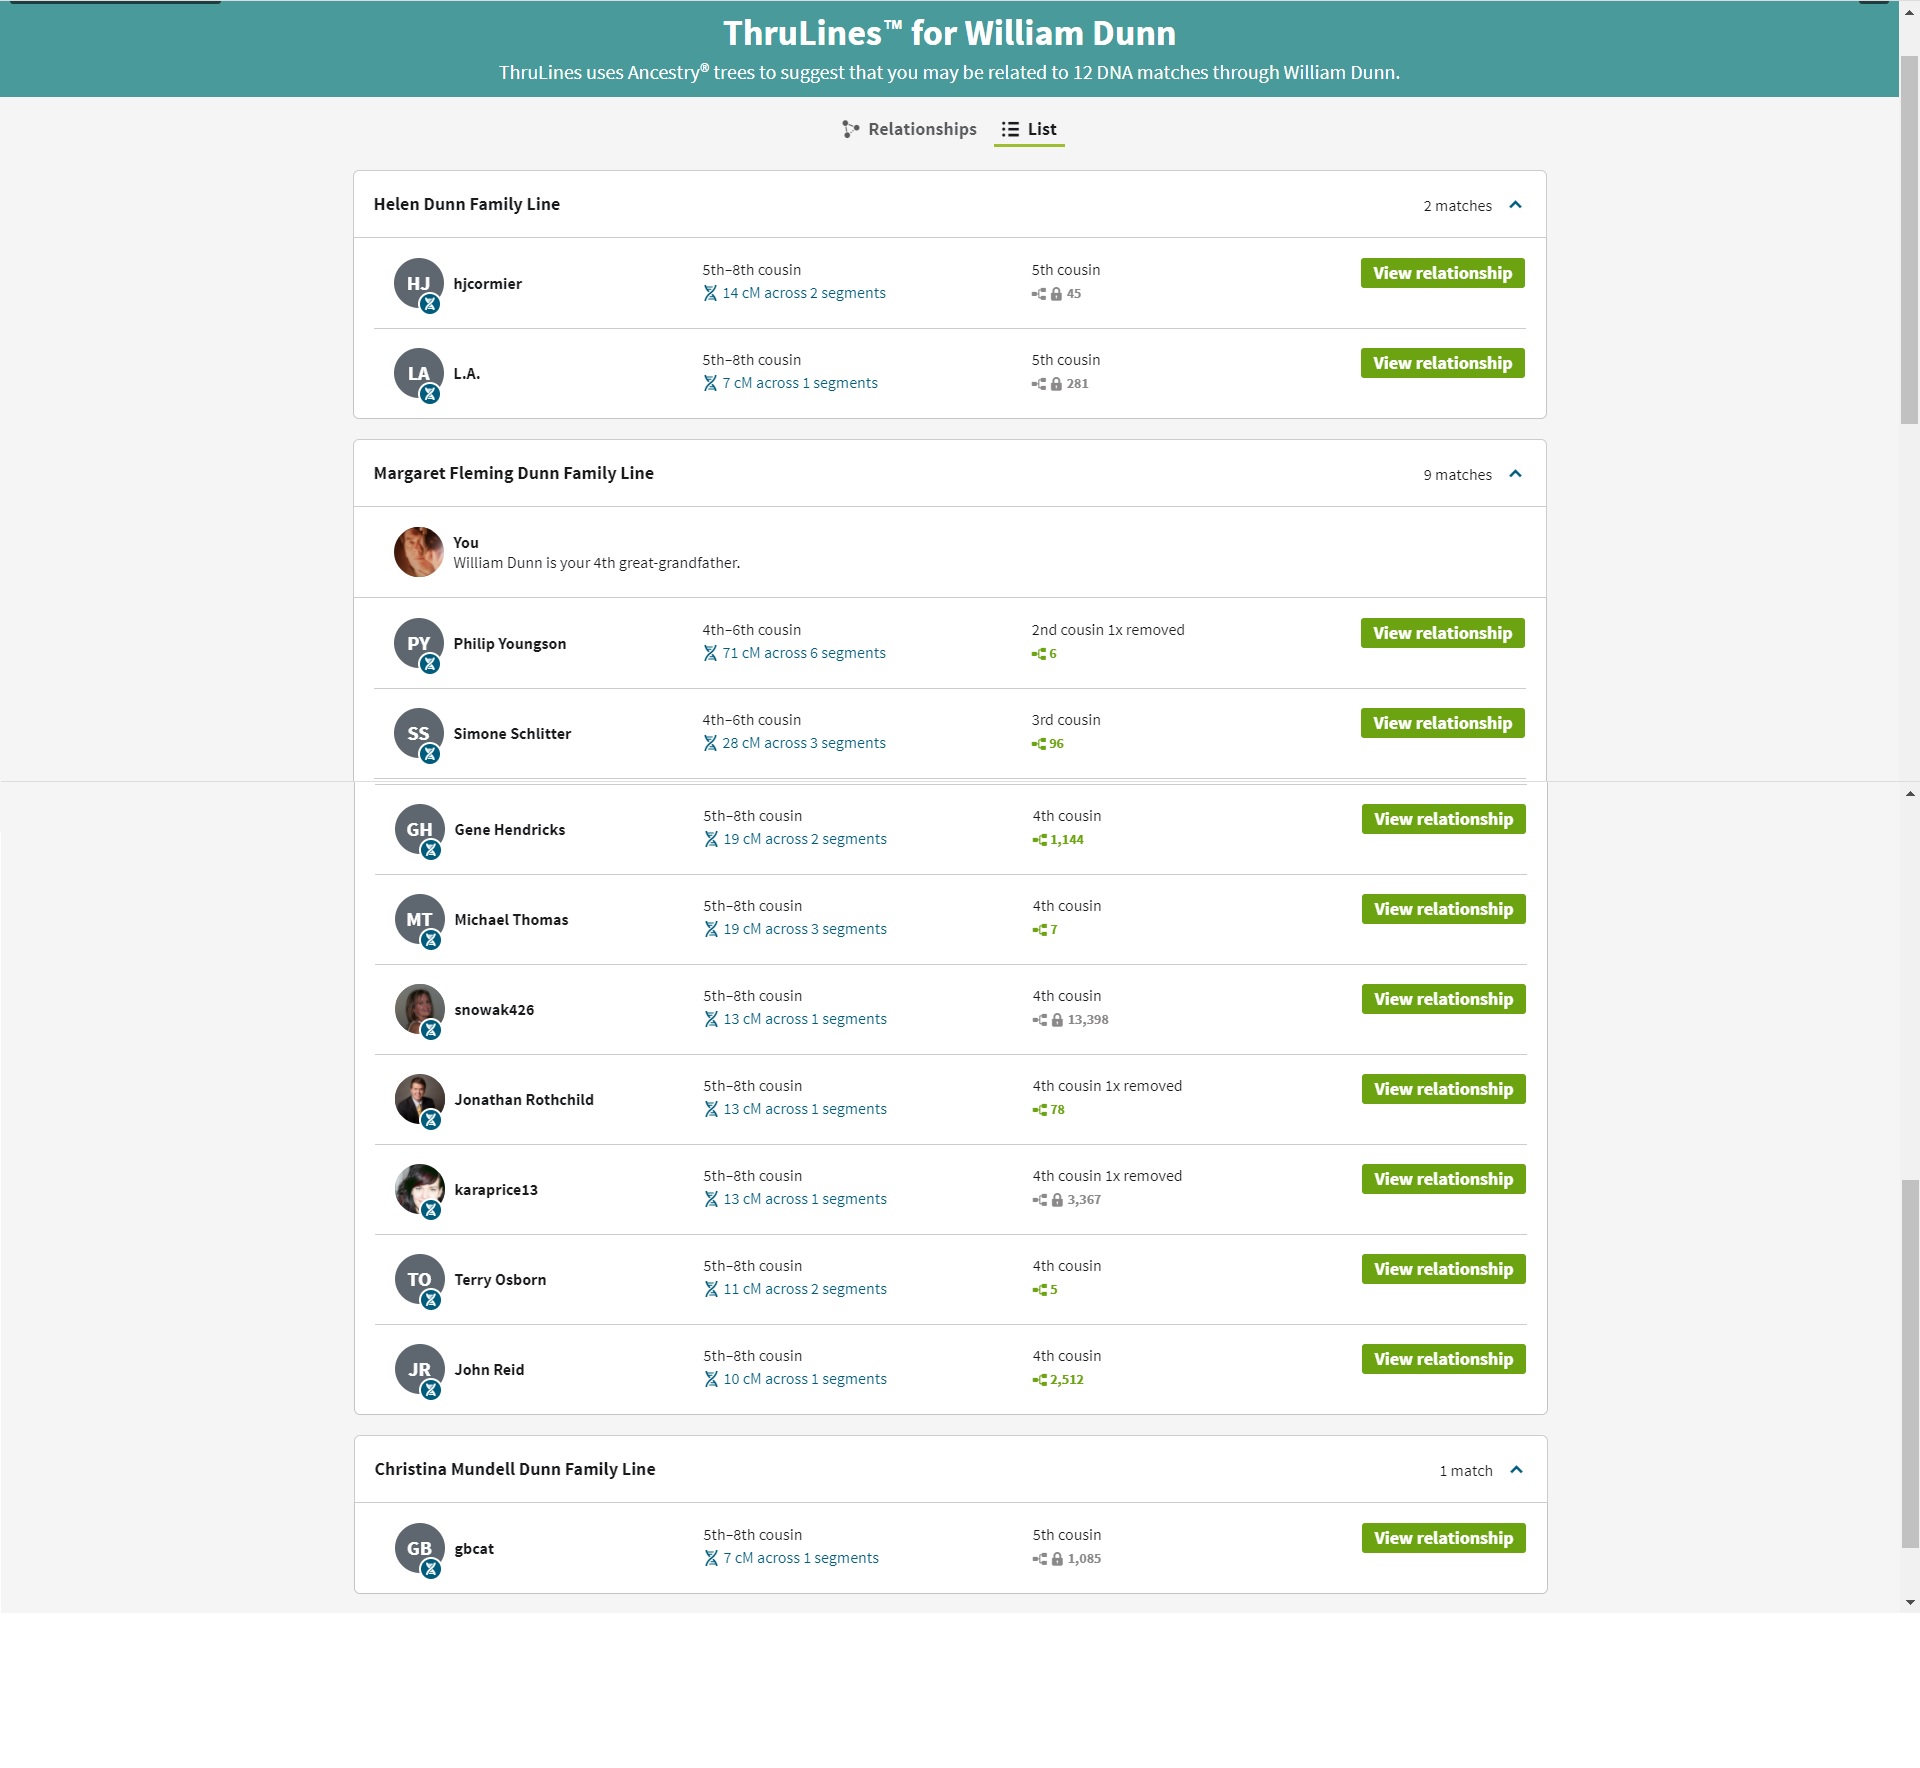View relationship for Gene Hendricks
Image resolution: width=1920 pixels, height=1768 pixels.
pos(1443,819)
